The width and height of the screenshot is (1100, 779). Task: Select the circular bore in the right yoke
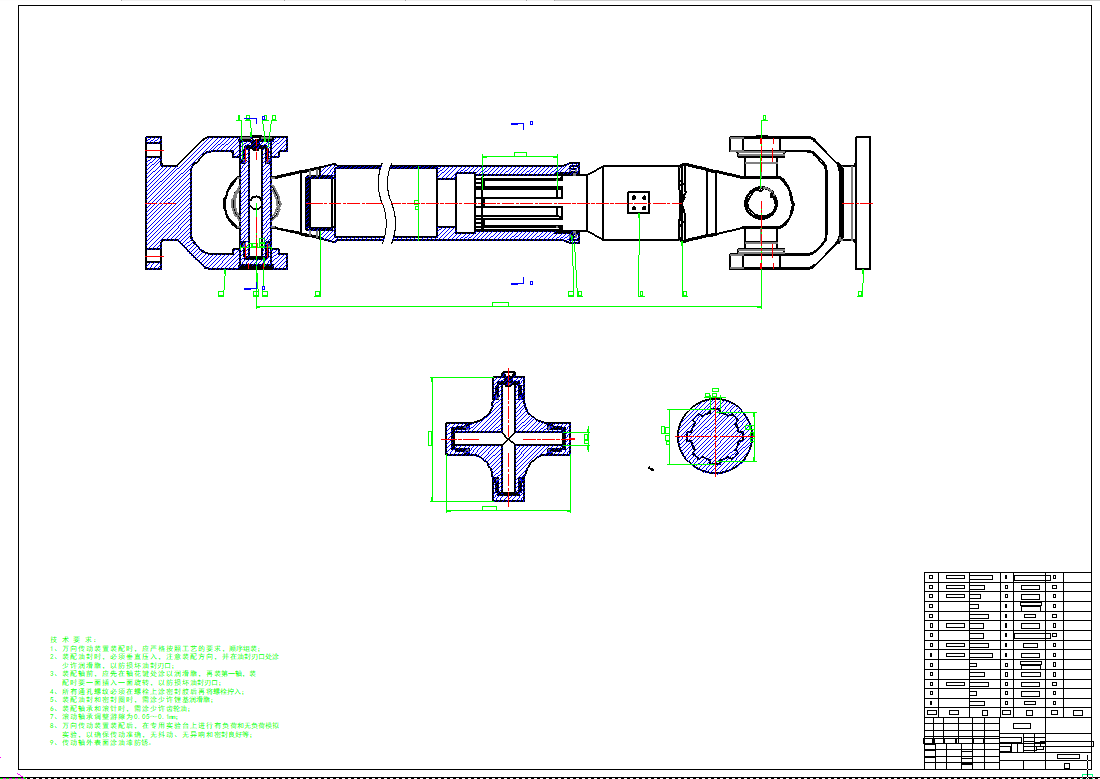pos(767,203)
